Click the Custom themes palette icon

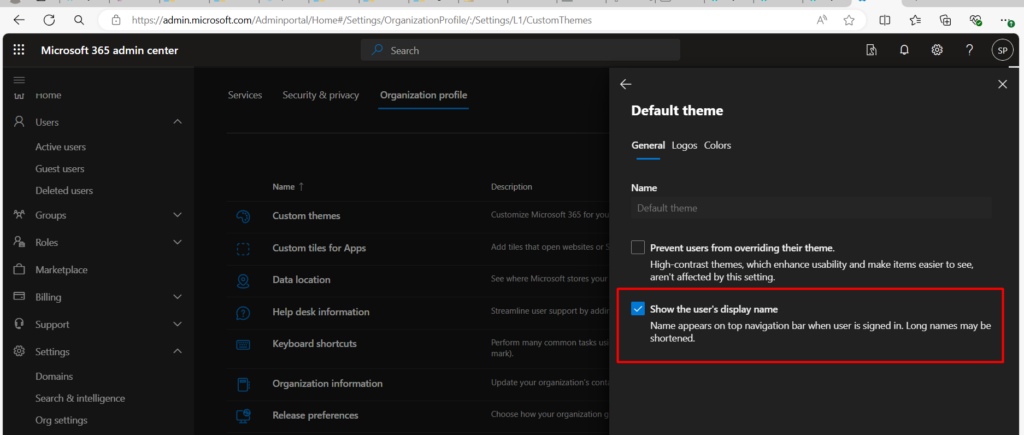click(243, 216)
